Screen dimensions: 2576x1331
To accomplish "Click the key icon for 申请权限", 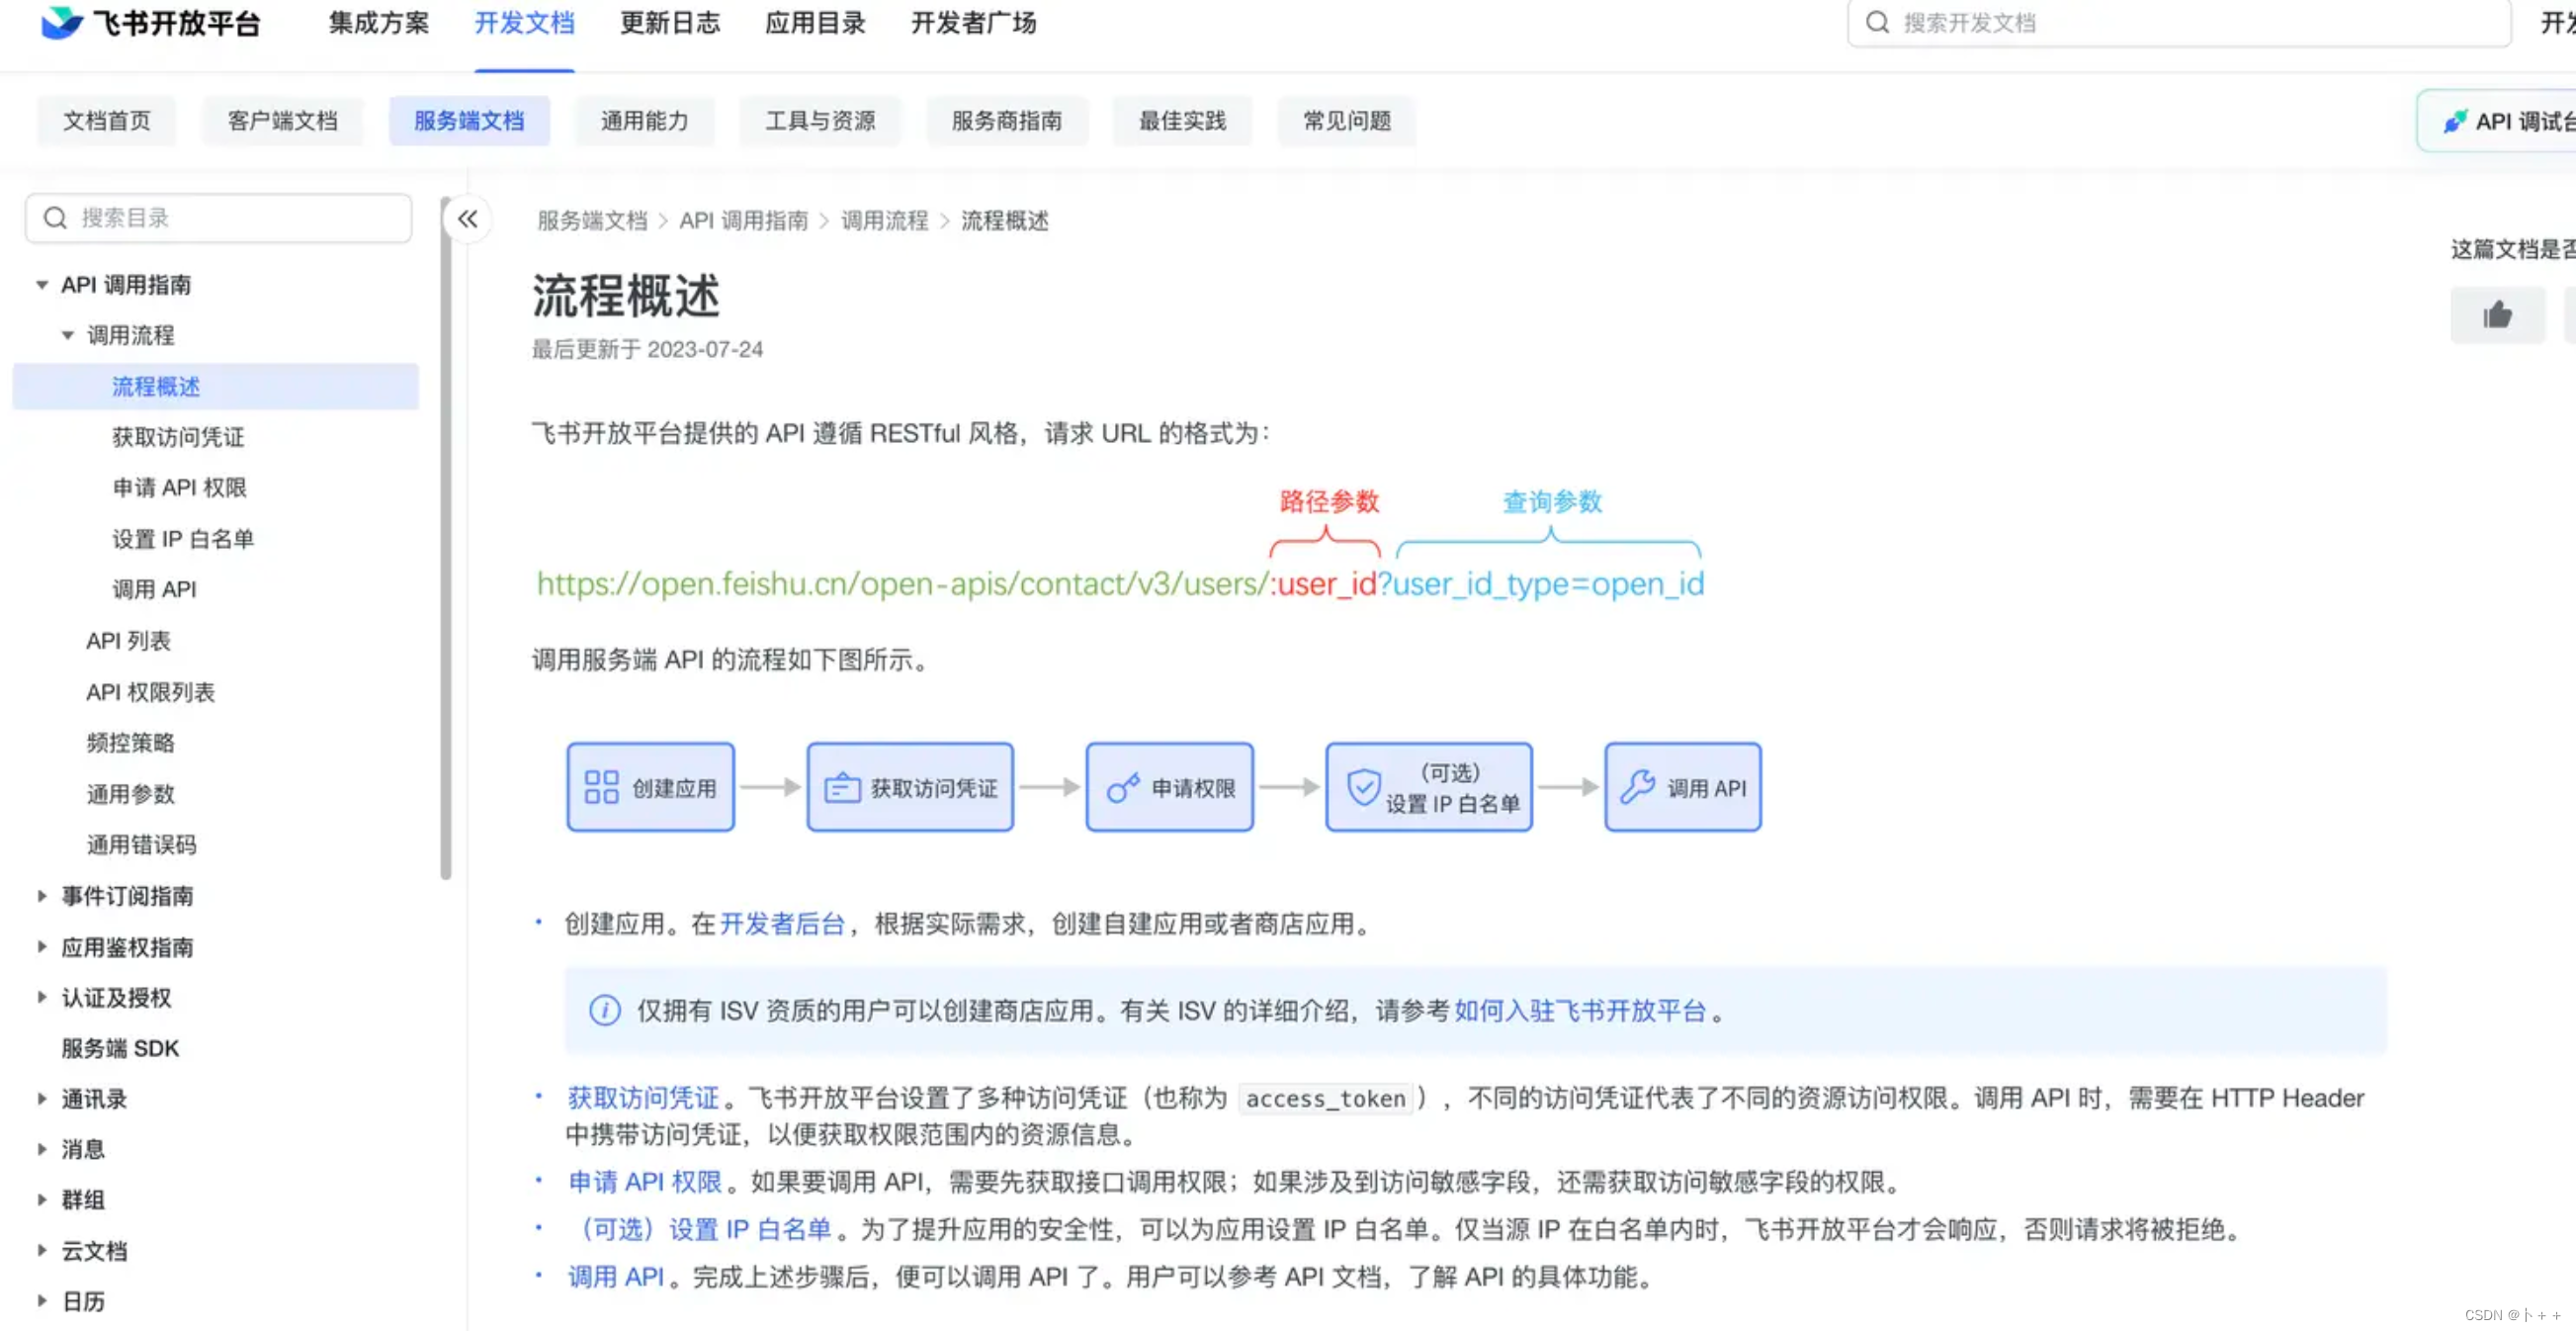I will click(1122, 788).
